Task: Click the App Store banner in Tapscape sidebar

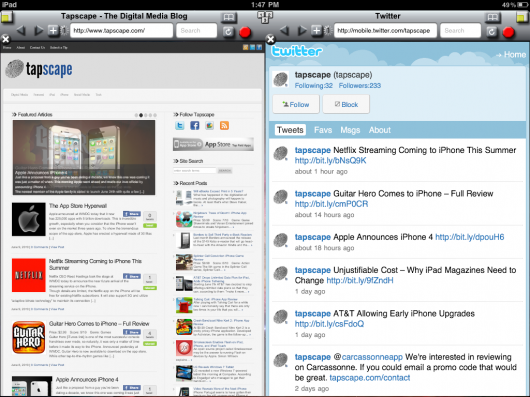Action: point(213,145)
